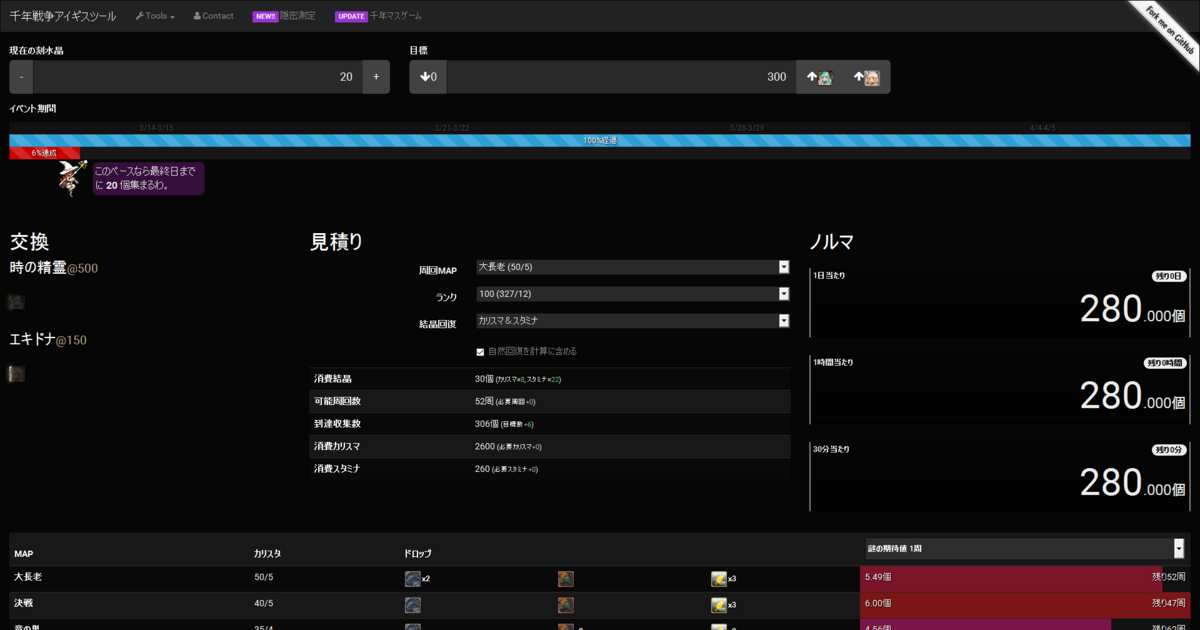This screenshot has width=1200, height=630.
Task: Open the ランク dropdown showing 100
Action: (x=633, y=294)
